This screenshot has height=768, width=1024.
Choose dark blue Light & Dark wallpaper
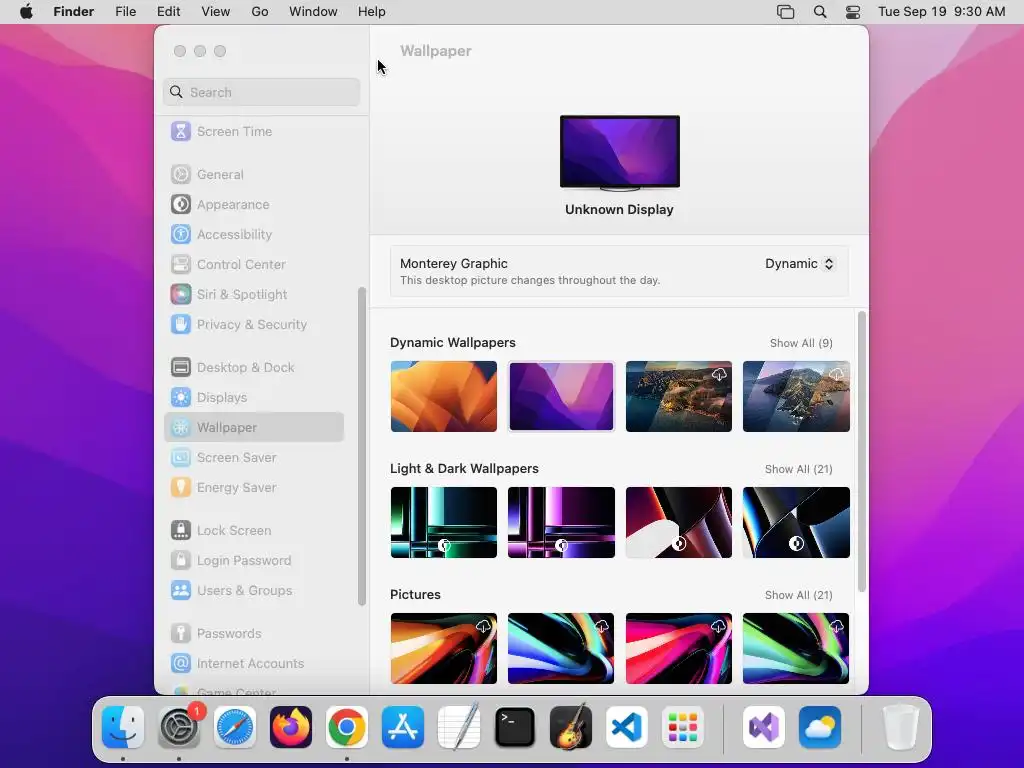coord(796,522)
